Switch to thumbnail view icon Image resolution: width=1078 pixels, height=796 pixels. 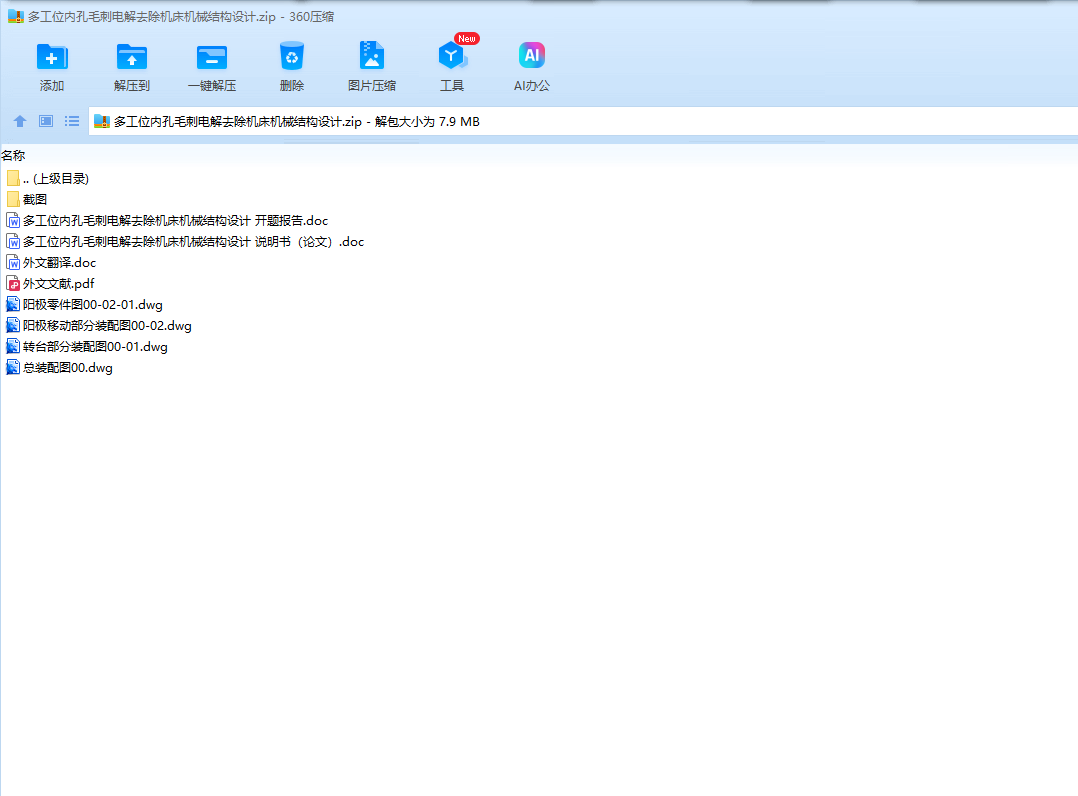[46, 121]
